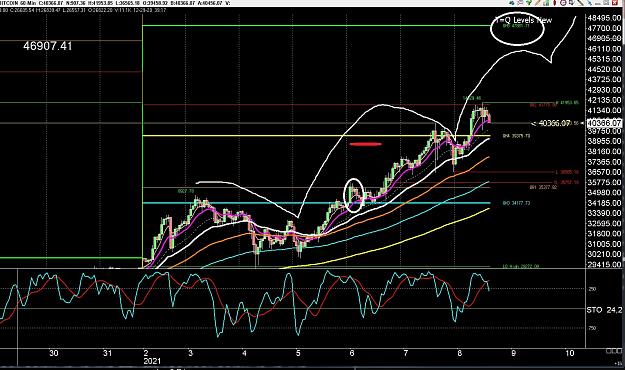Click the horizontal cyan level line
625x370 pixels.
(316, 203)
